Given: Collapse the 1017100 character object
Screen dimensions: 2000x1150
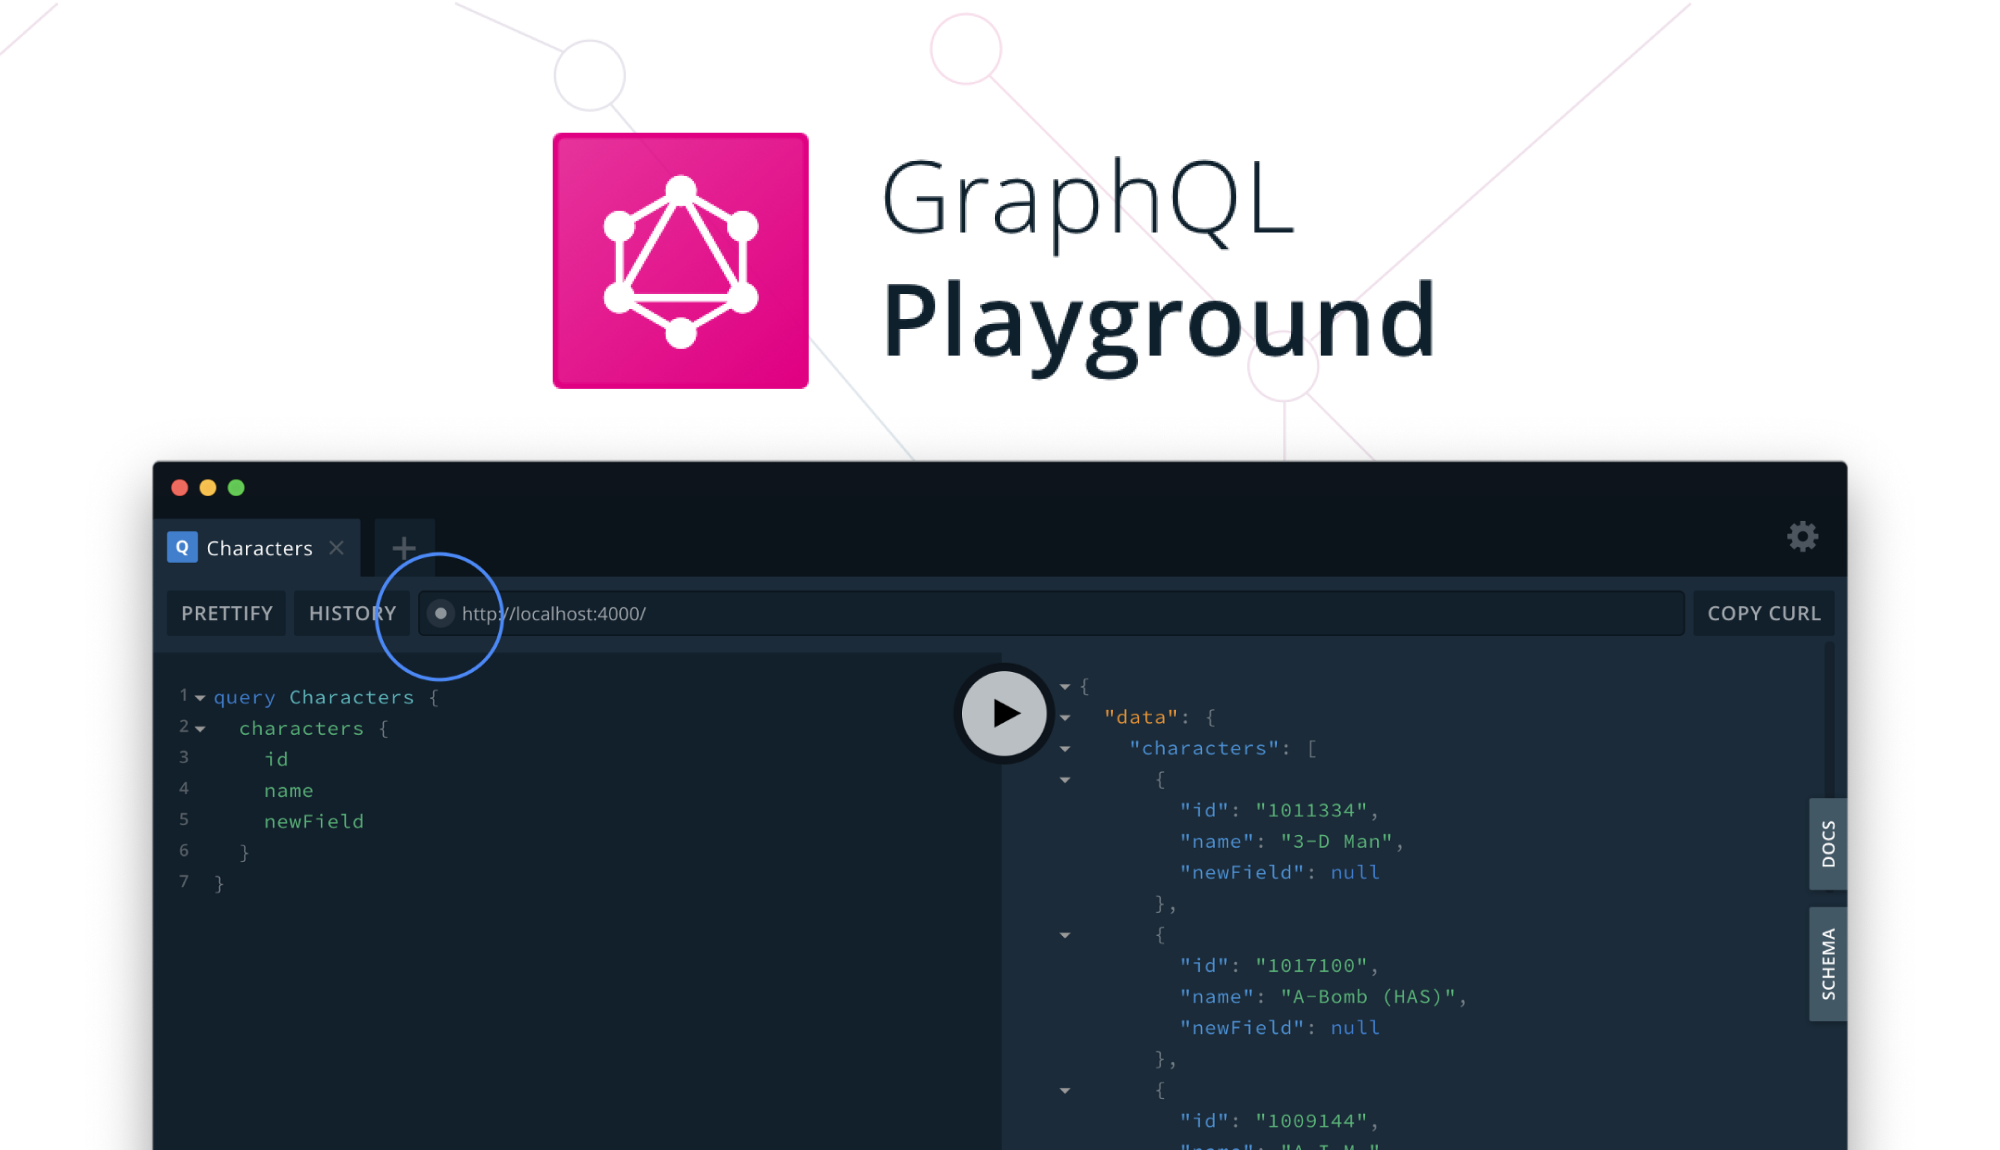Looking at the screenshot, I should click(1065, 935).
